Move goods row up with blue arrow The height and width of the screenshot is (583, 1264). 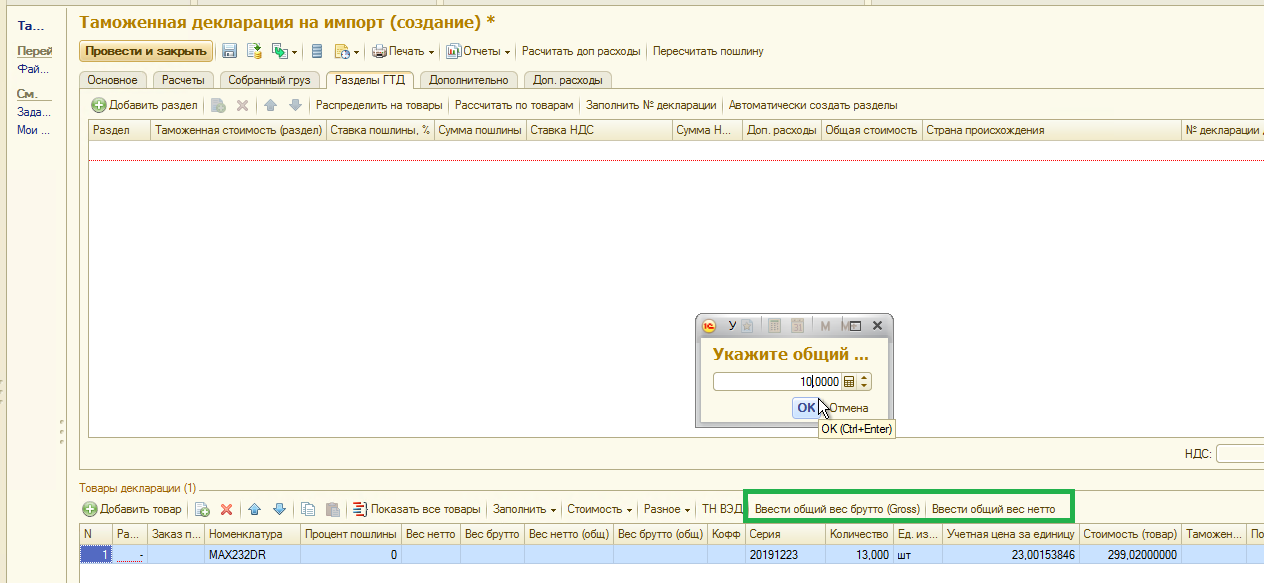[254, 509]
